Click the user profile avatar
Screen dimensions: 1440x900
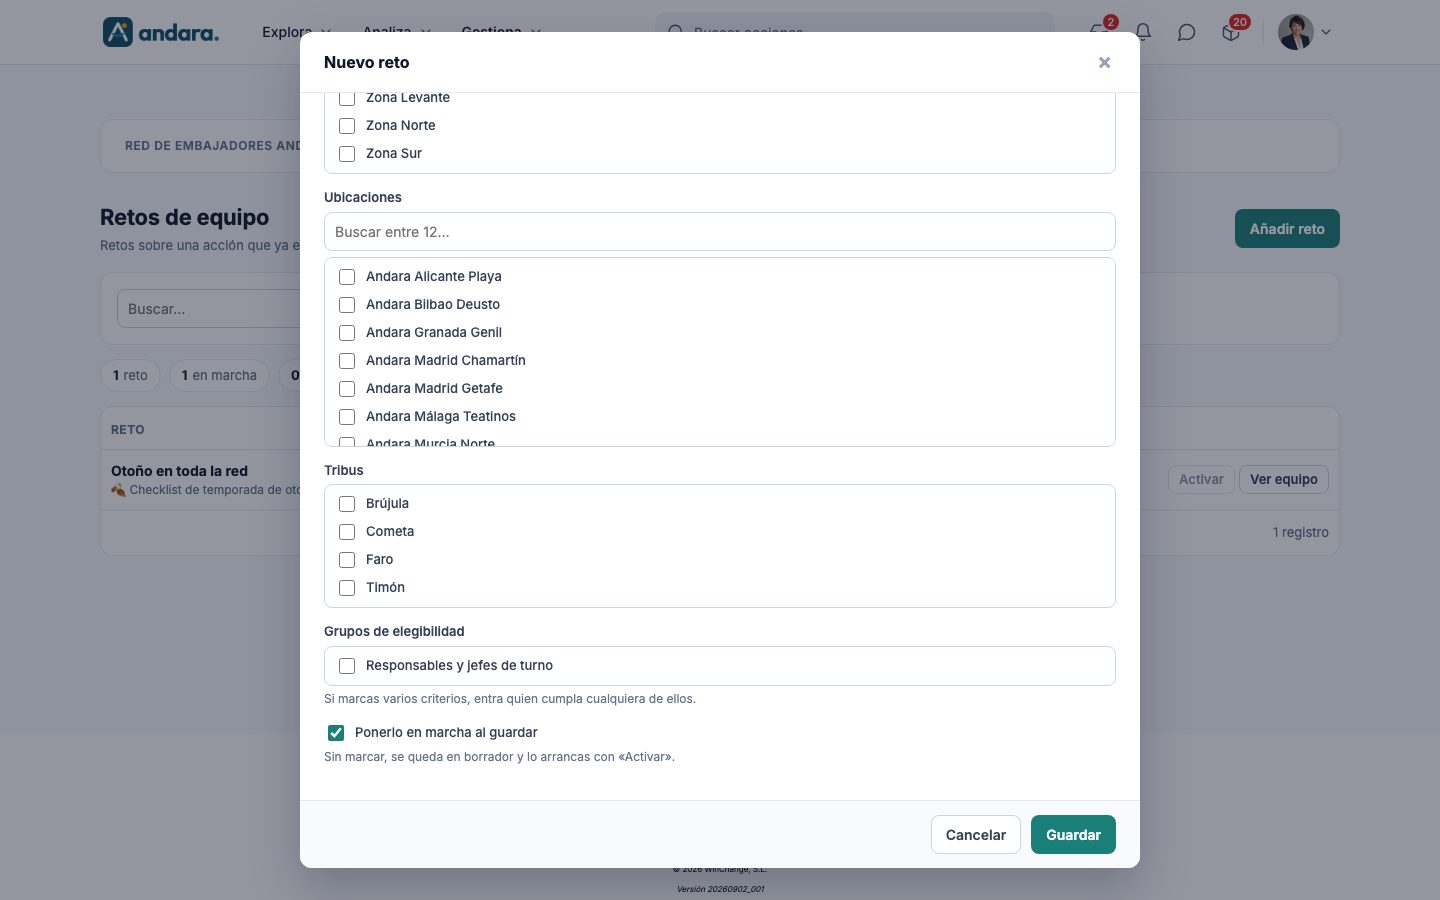tap(1296, 32)
